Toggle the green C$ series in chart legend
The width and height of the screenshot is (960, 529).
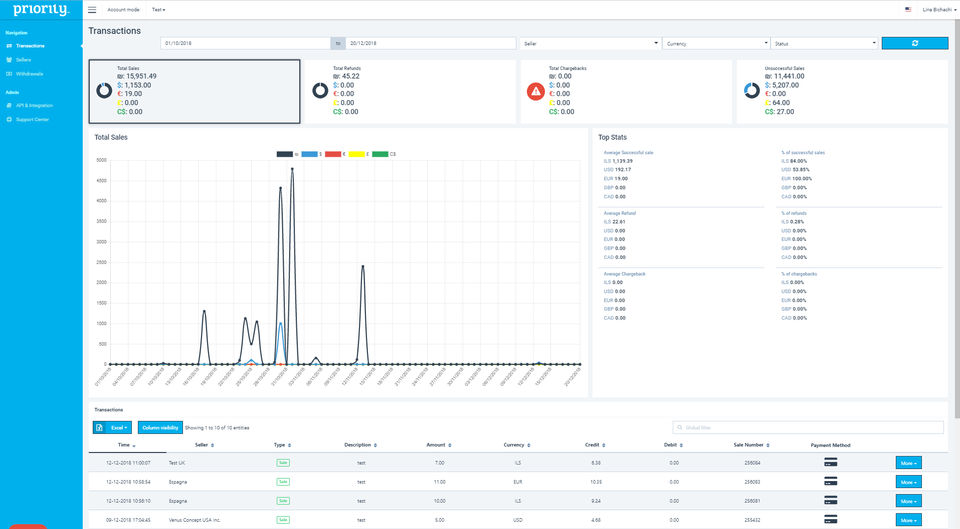[x=381, y=154]
